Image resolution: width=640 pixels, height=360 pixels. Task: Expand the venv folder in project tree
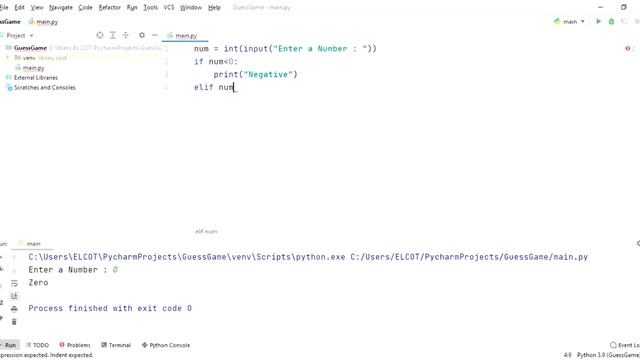(x=7, y=58)
